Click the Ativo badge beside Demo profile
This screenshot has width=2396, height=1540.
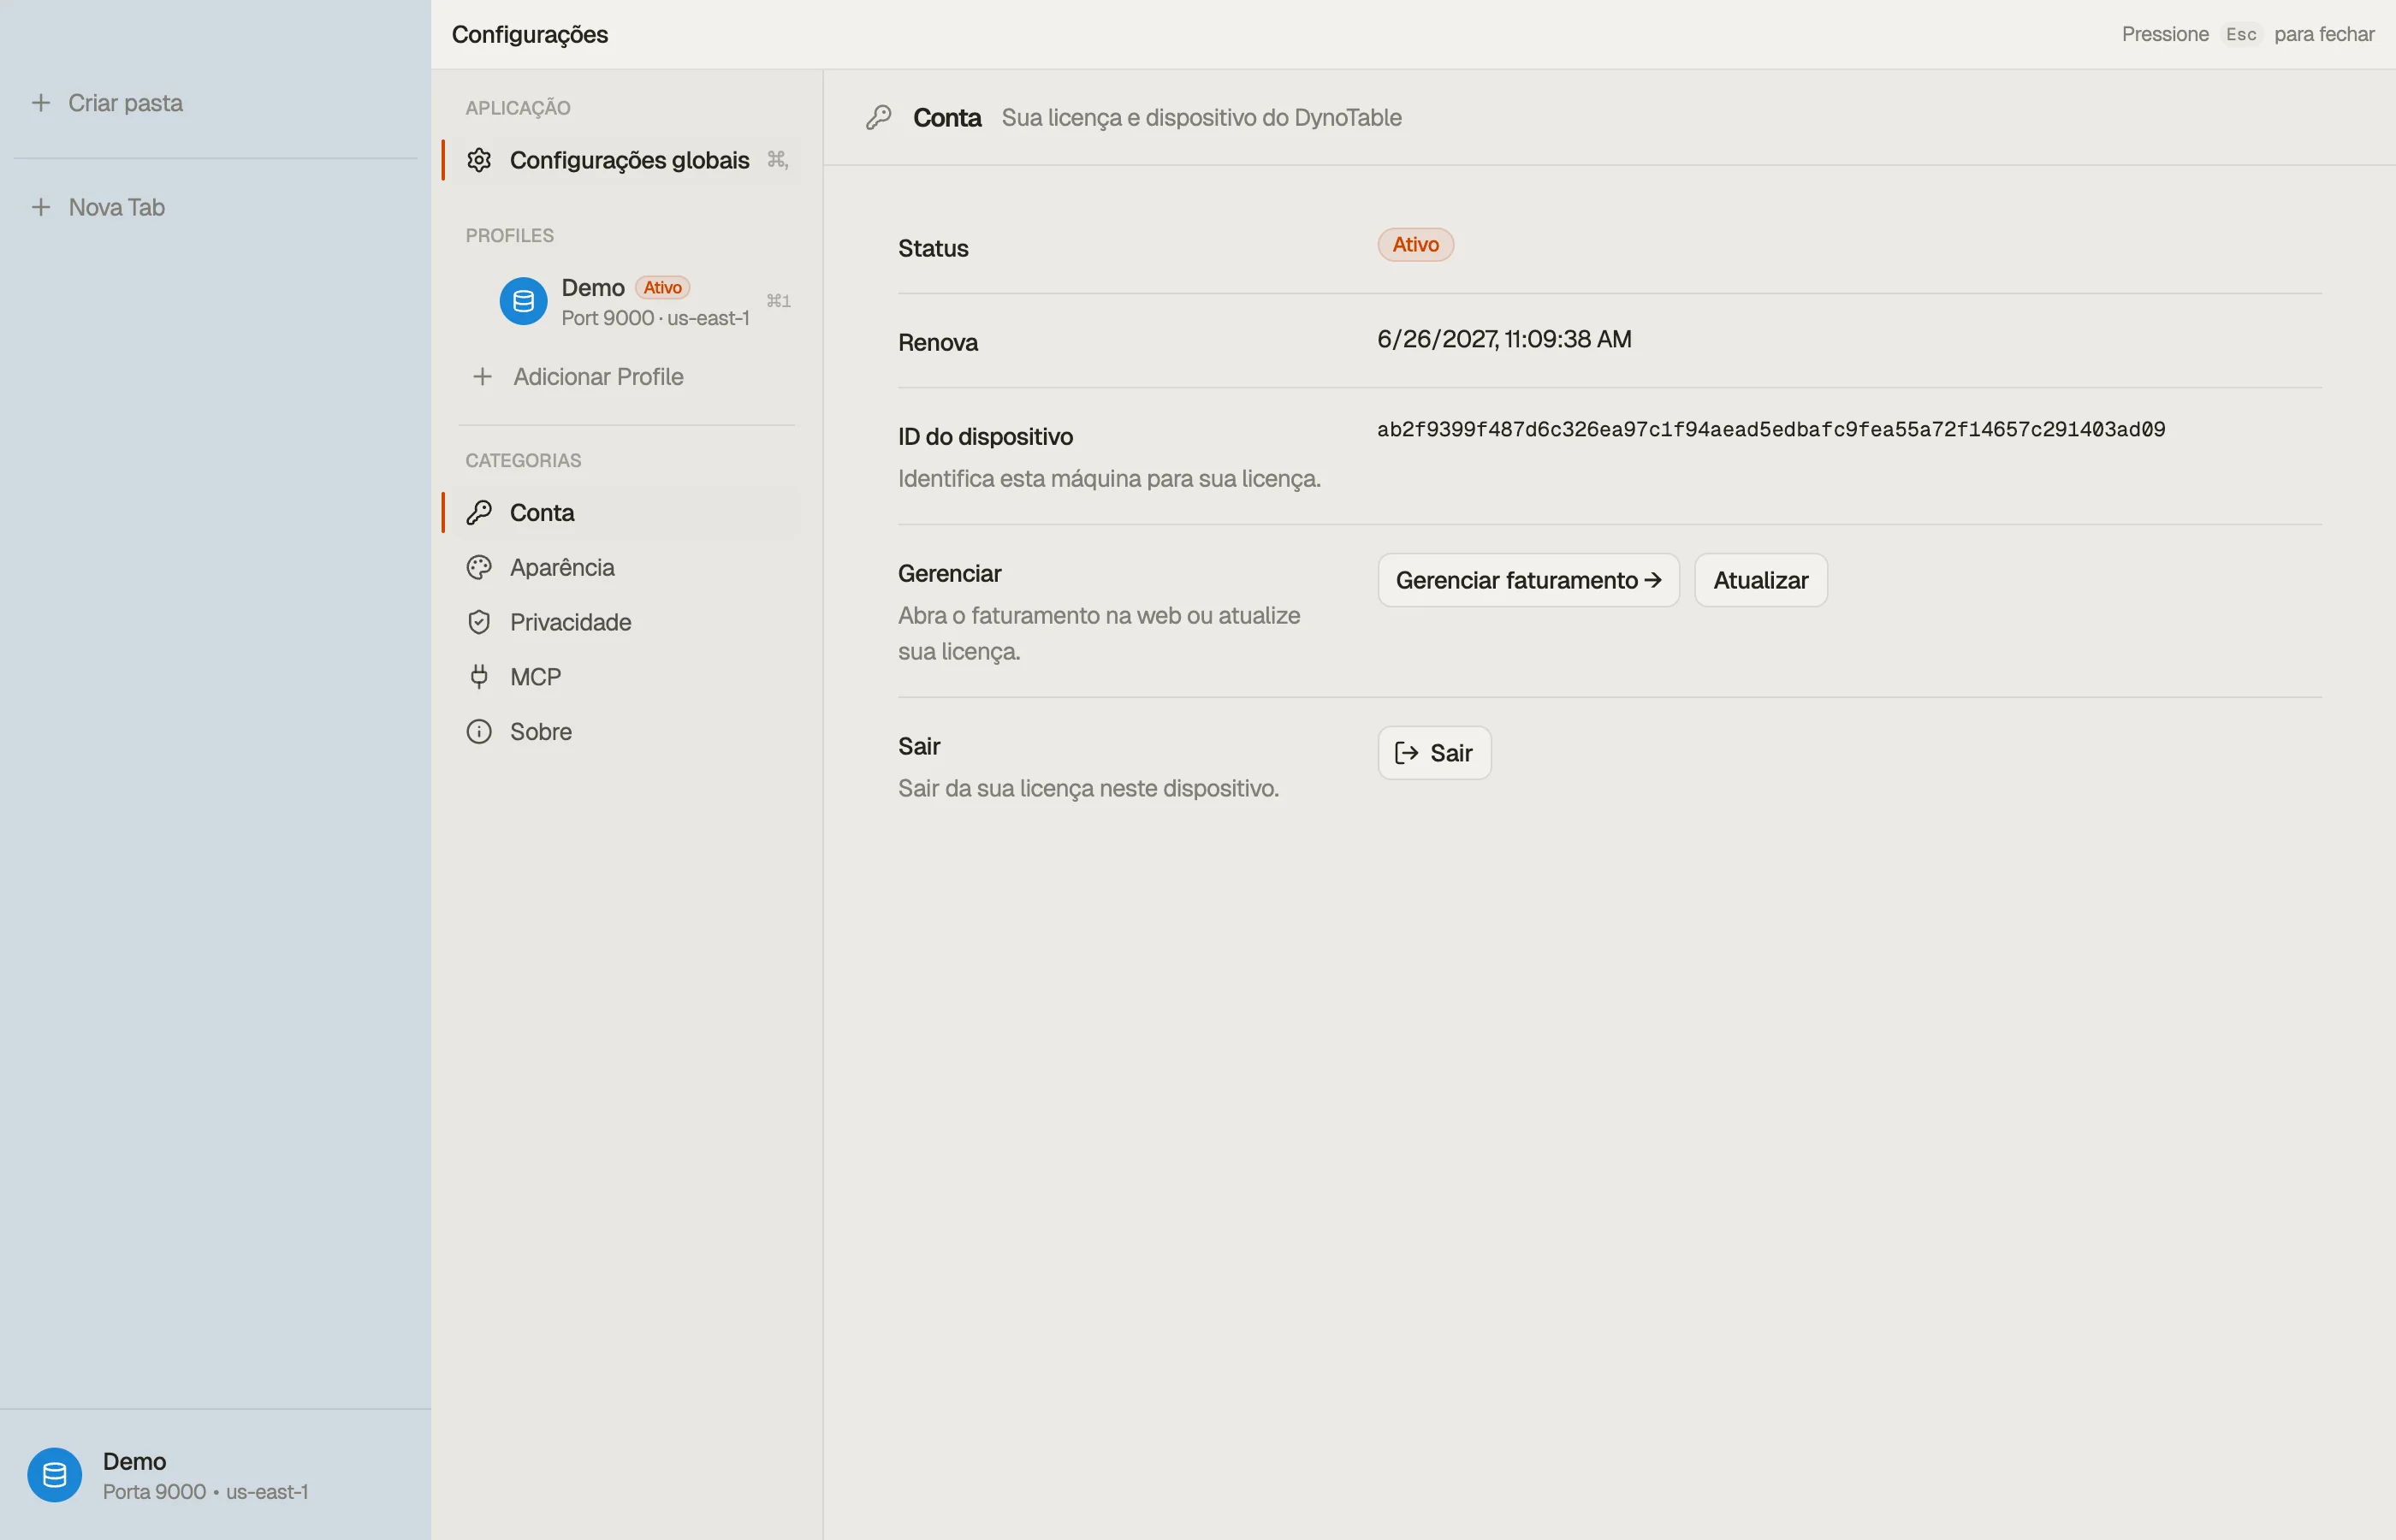point(662,287)
